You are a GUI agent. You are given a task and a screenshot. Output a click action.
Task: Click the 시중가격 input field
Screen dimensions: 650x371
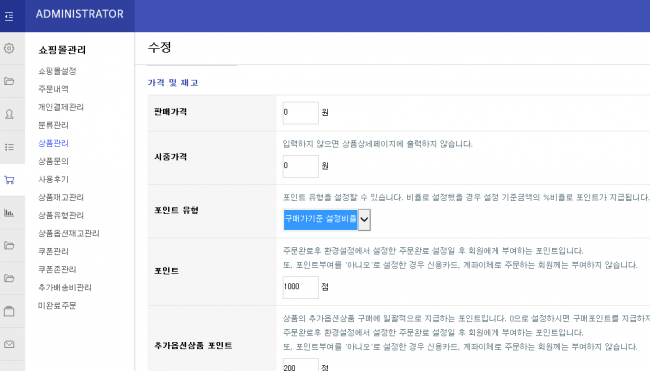301,166
